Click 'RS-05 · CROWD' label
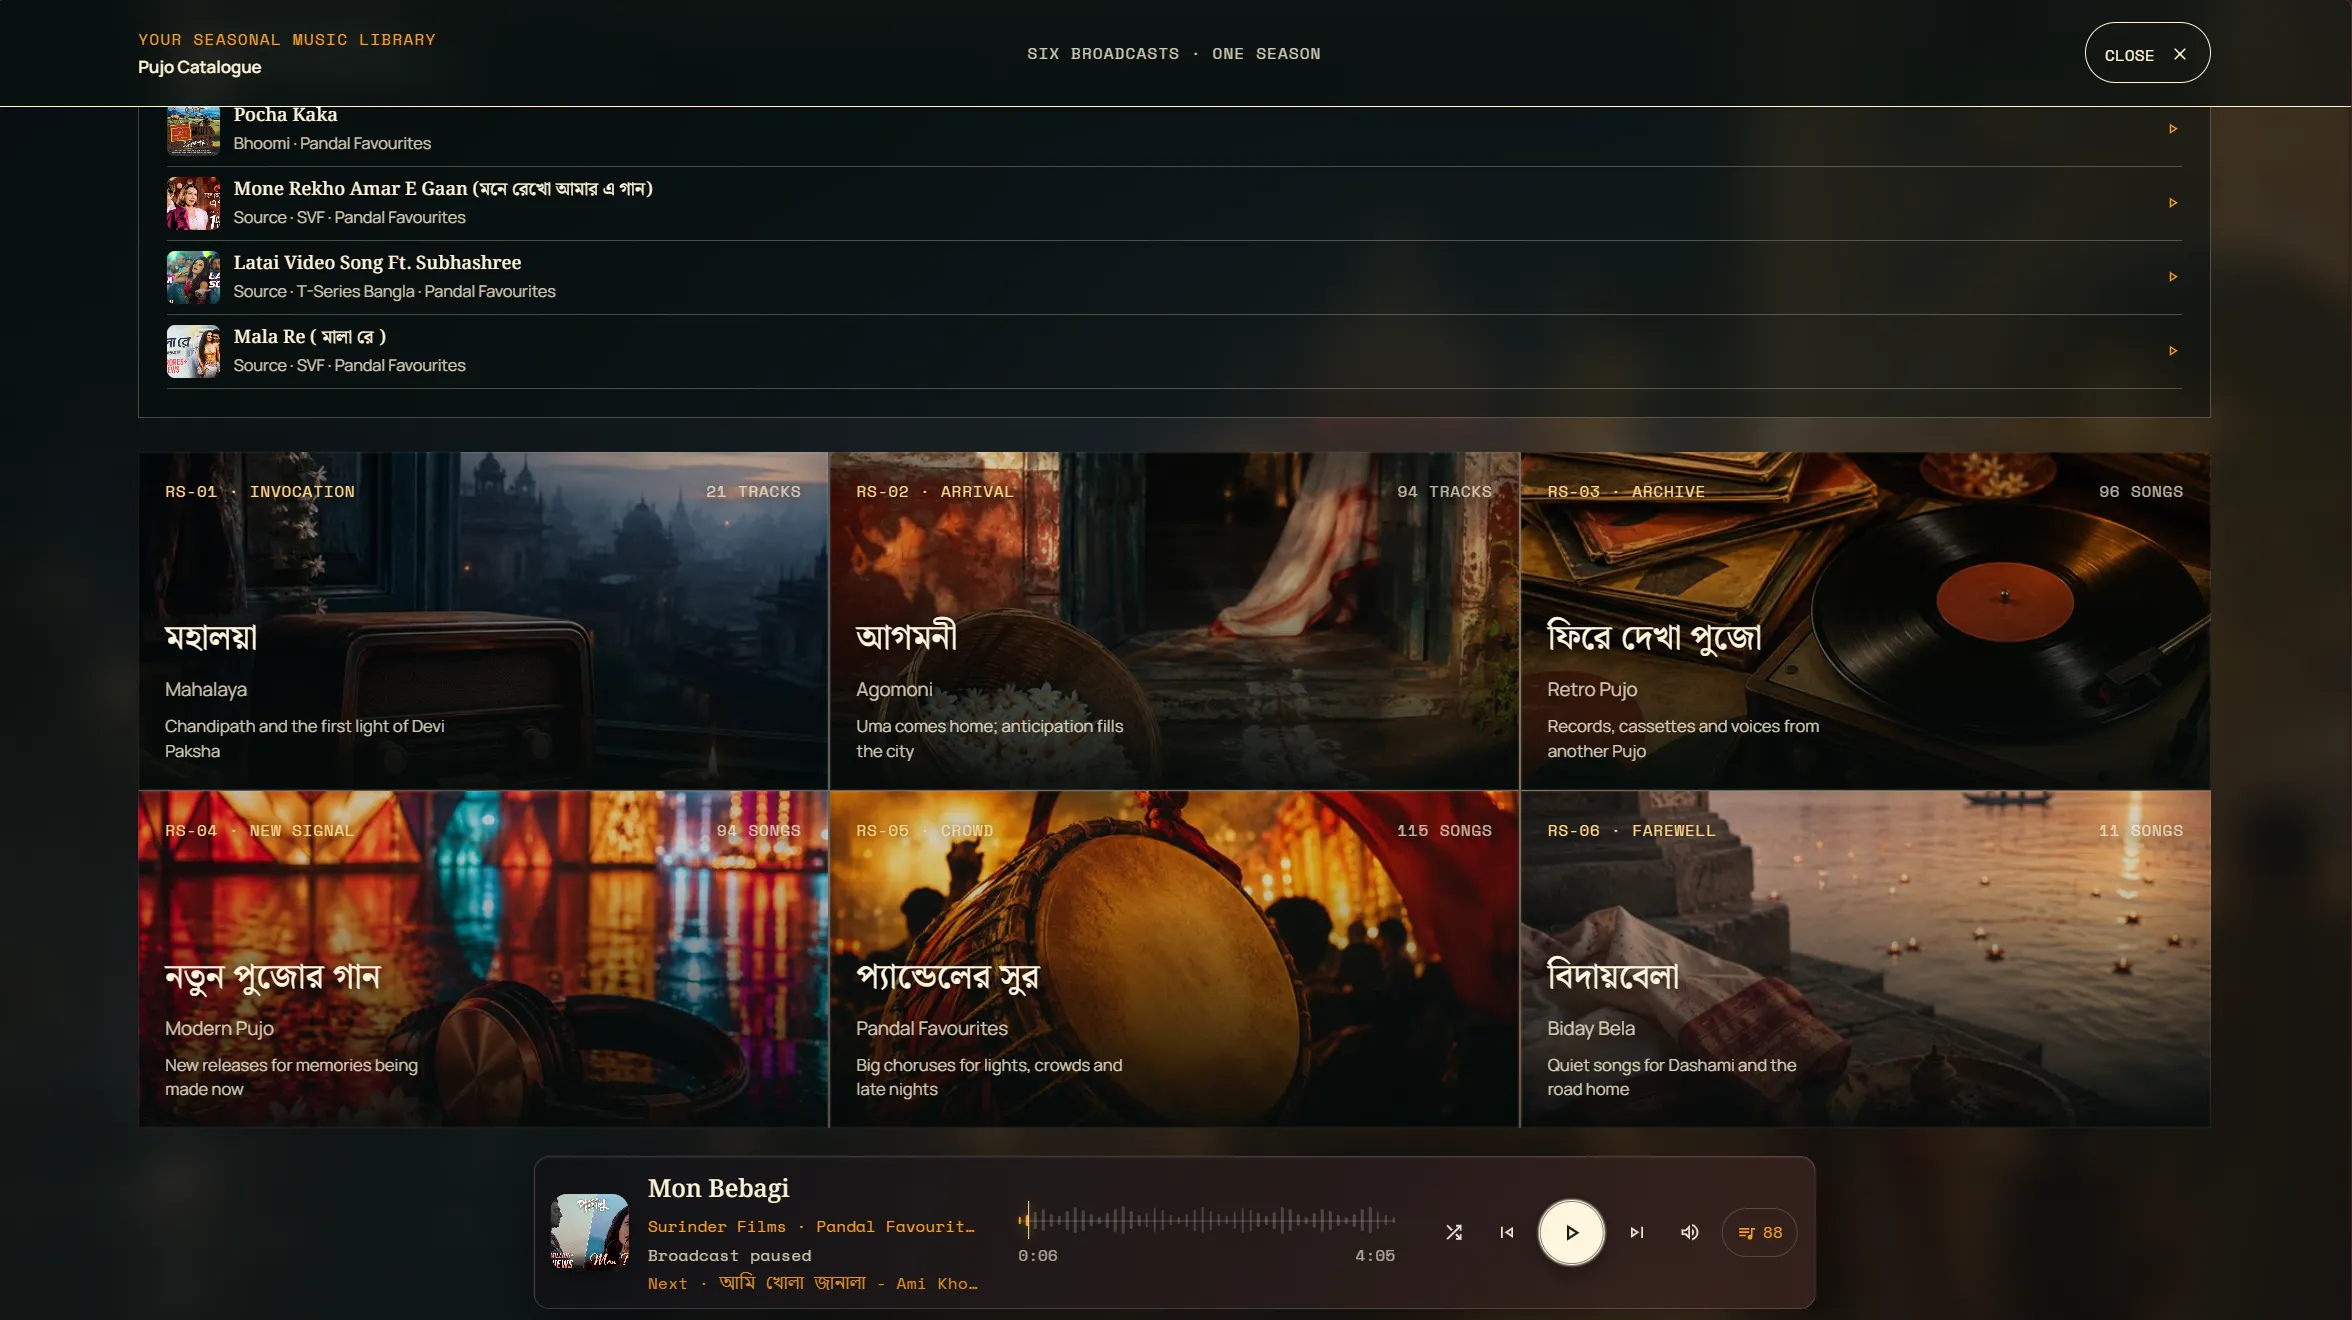The height and width of the screenshot is (1320, 2352). [x=924, y=831]
